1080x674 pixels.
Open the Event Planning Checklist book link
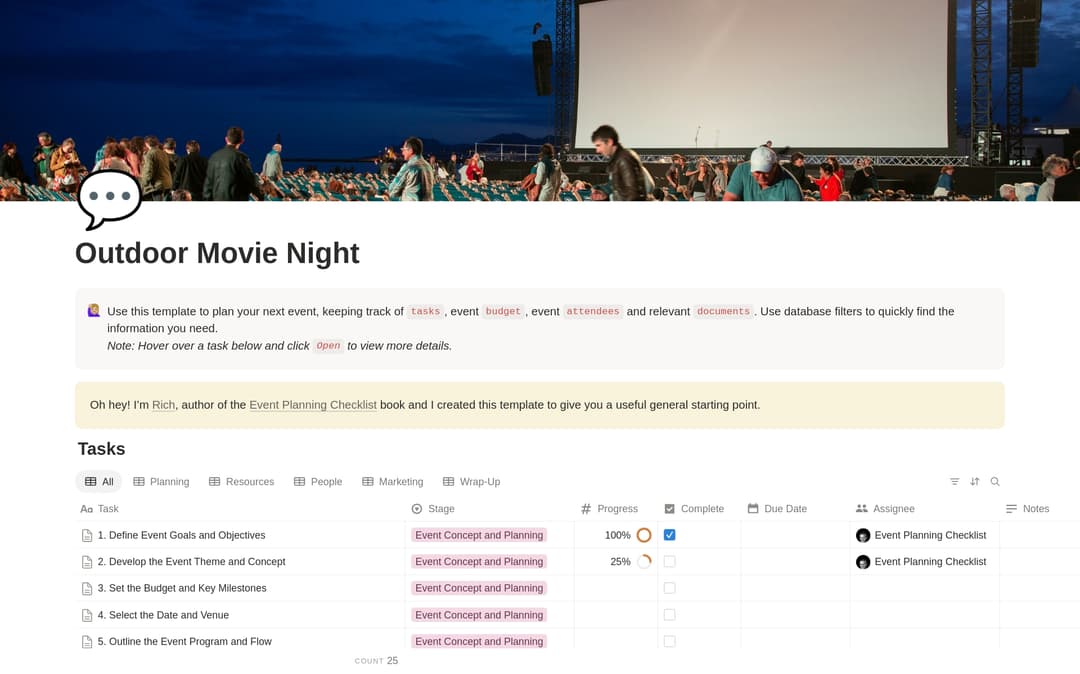pyautogui.click(x=313, y=405)
